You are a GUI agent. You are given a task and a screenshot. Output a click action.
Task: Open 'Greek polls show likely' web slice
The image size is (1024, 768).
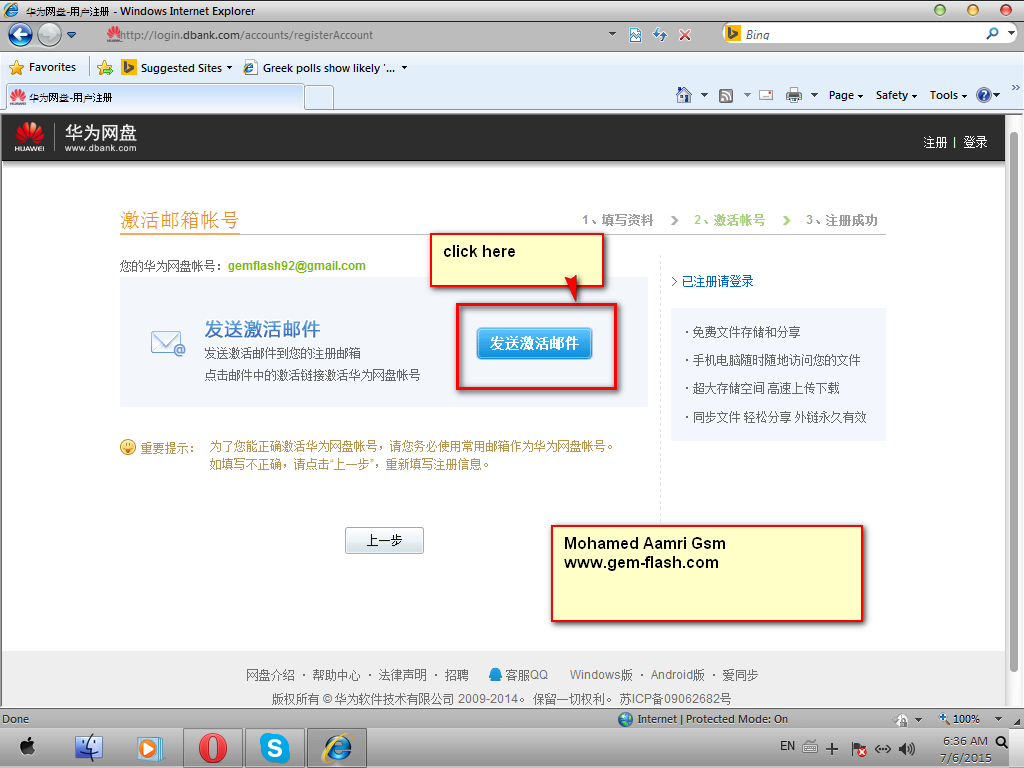[x=325, y=68]
